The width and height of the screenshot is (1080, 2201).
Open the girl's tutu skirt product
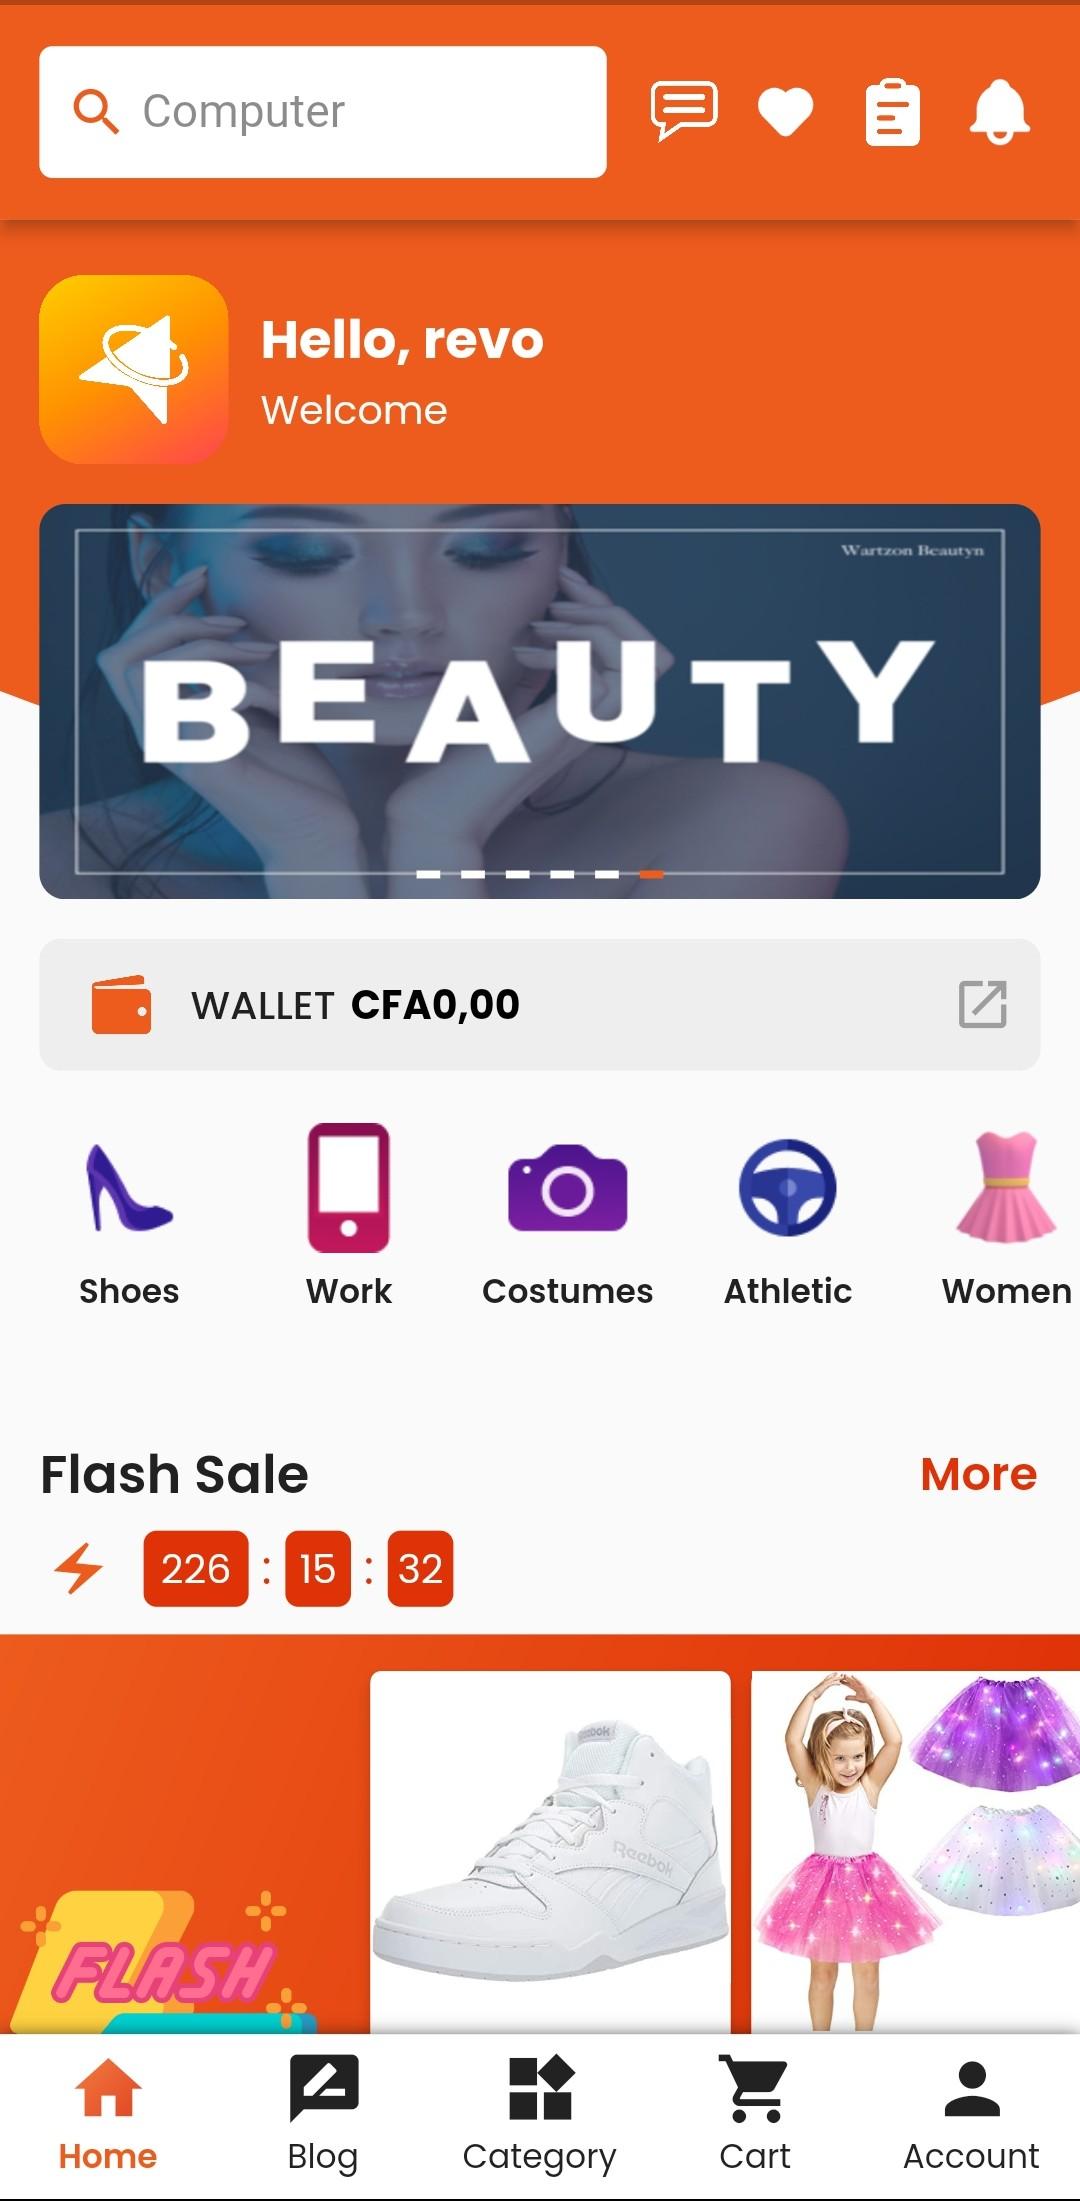[x=915, y=1852]
